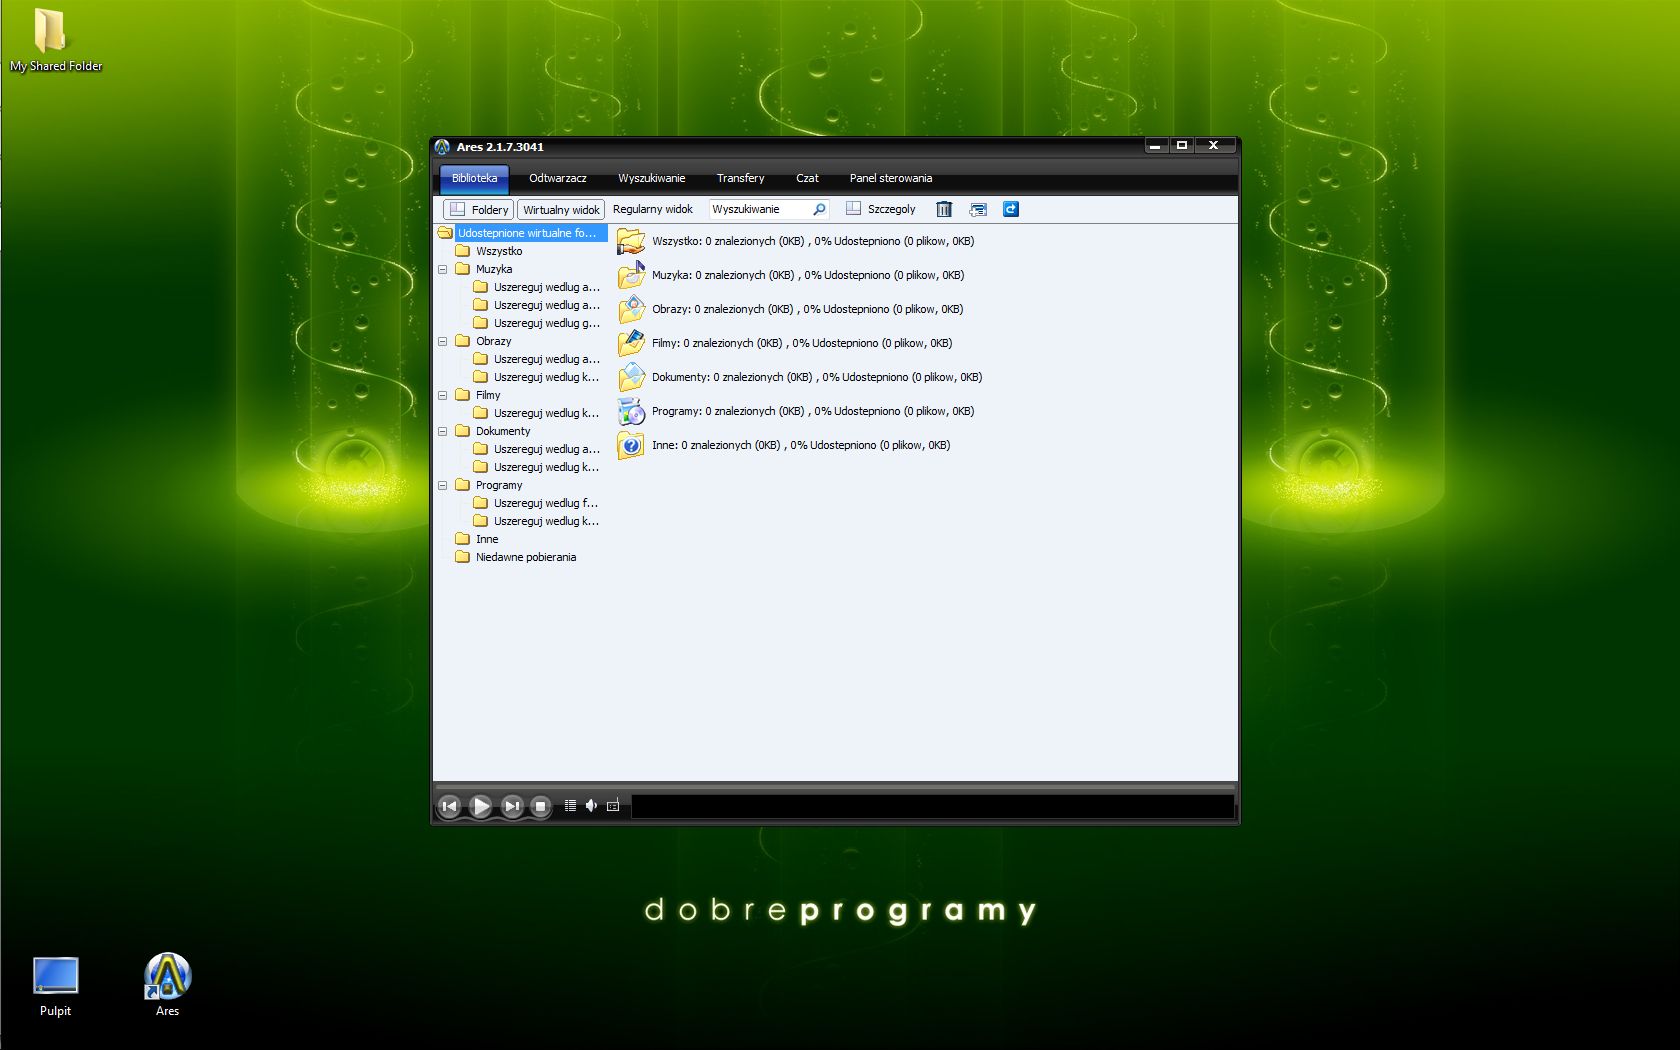1680x1050 pixels.
Task: Go to the Transfery tab
Action: pos(740,179)
